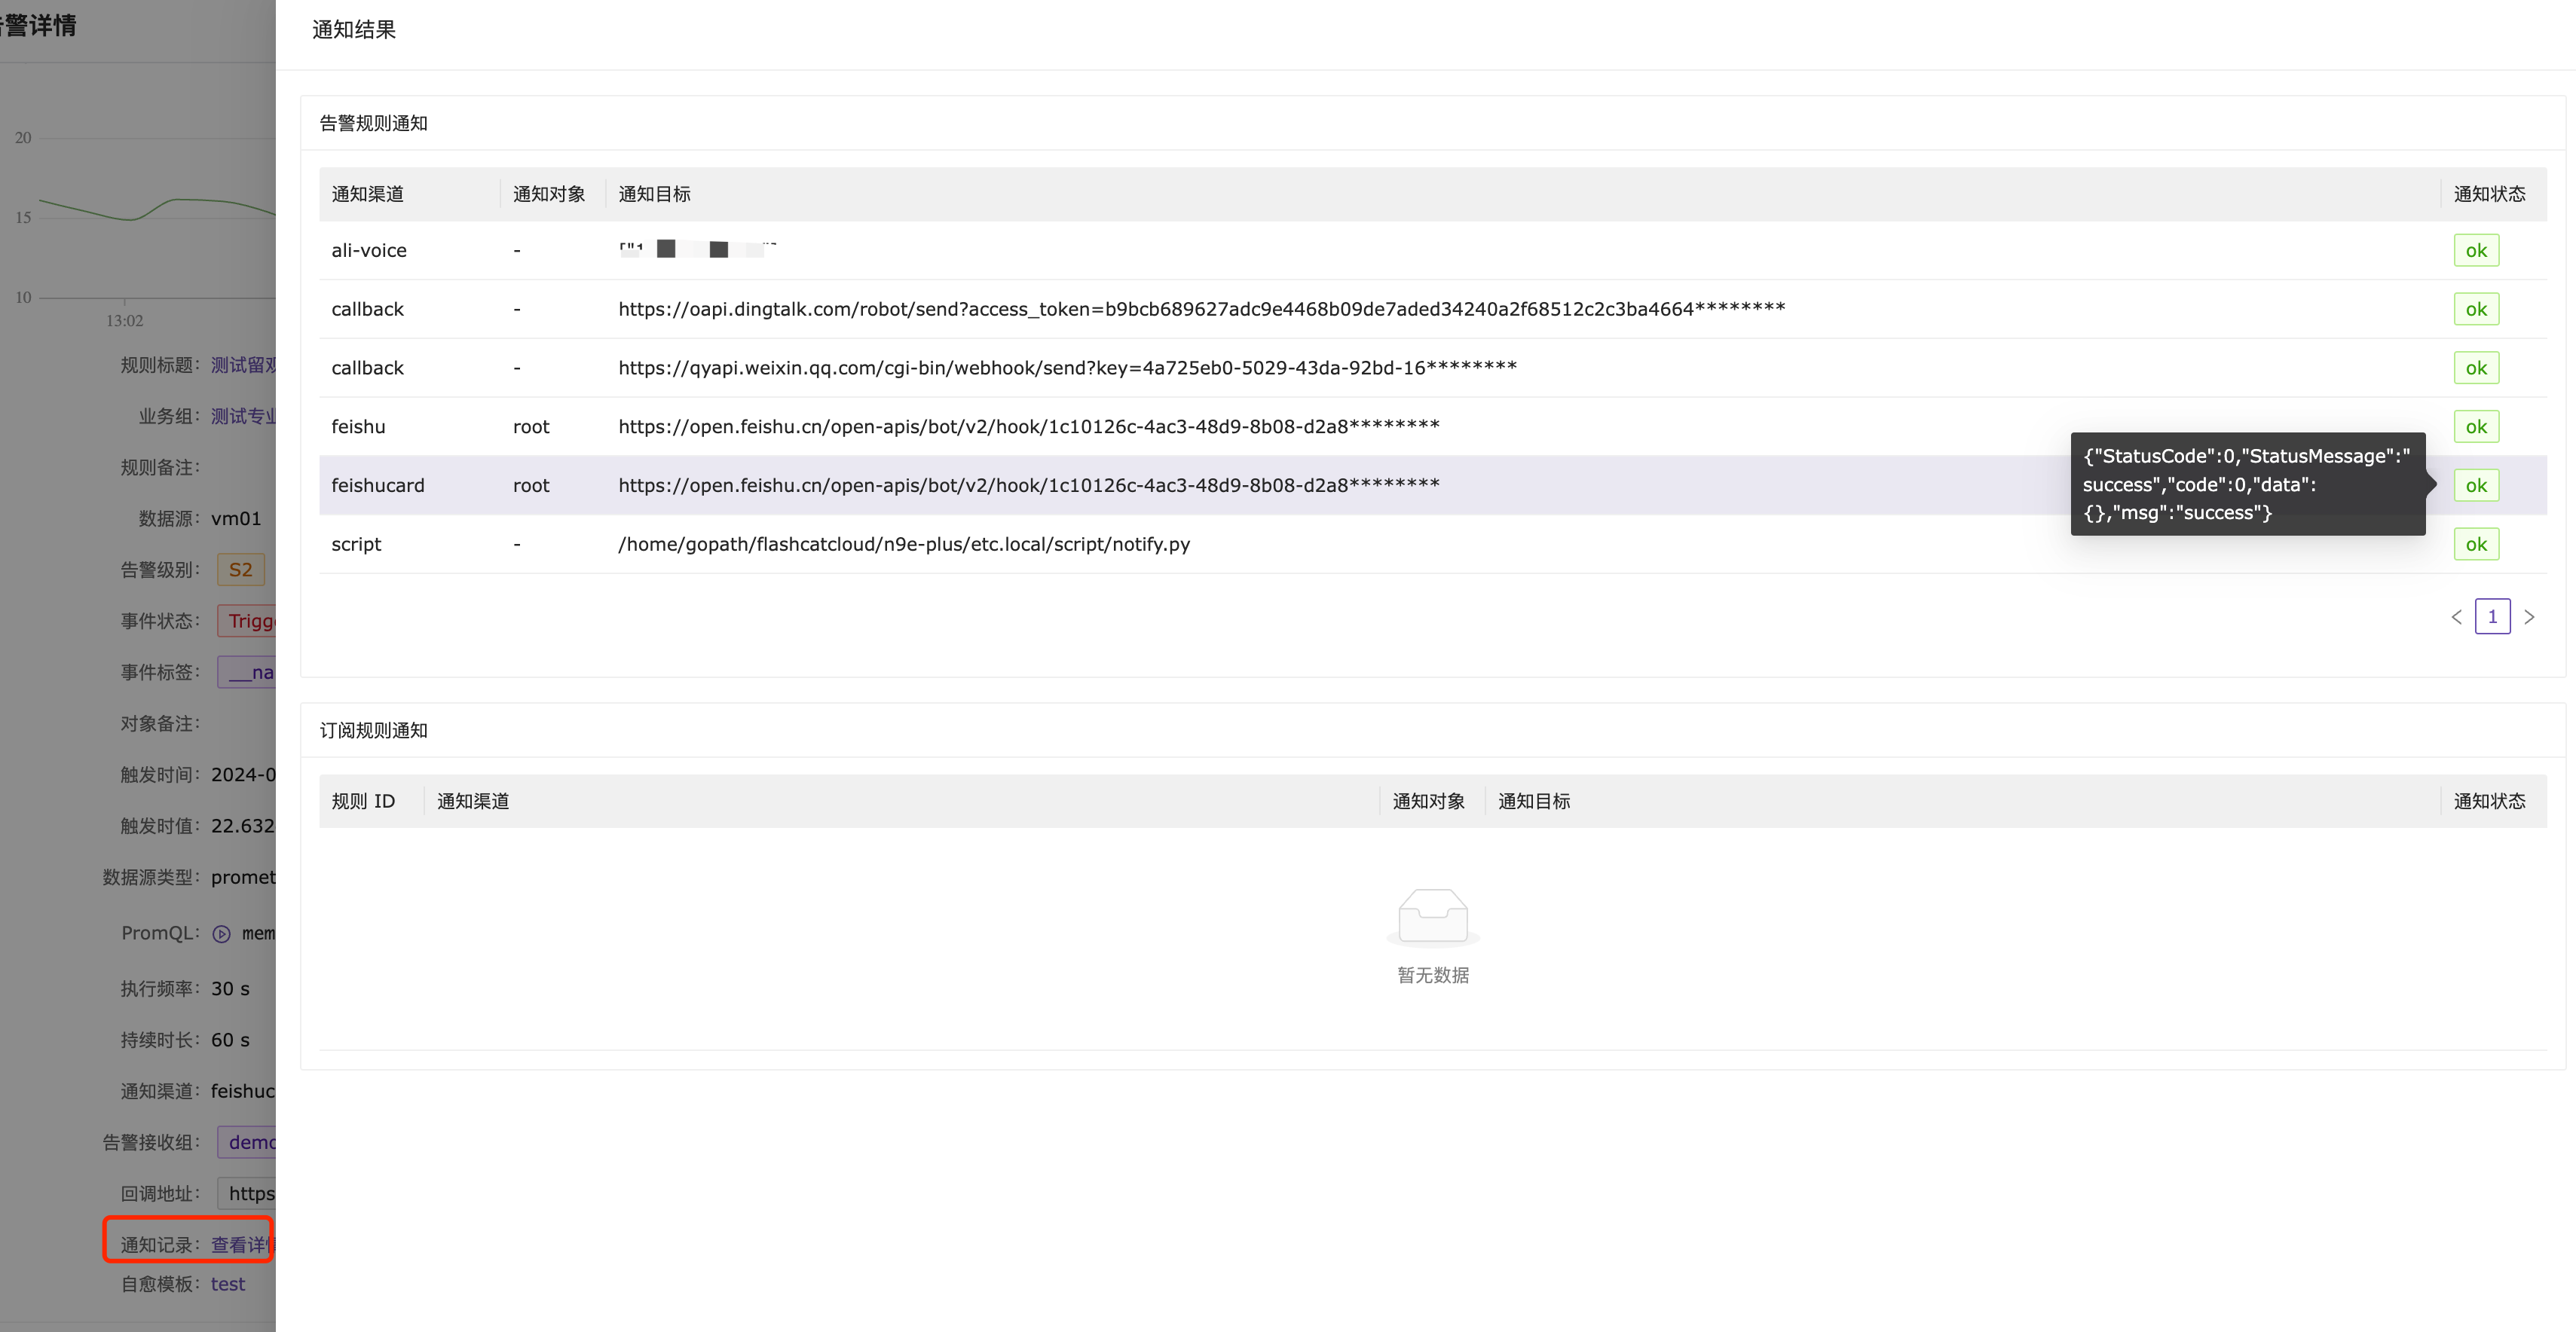Viewport: 2576px width, 1332px height.
Task: Open the test self-healing template link
Action: (228, 1284)
